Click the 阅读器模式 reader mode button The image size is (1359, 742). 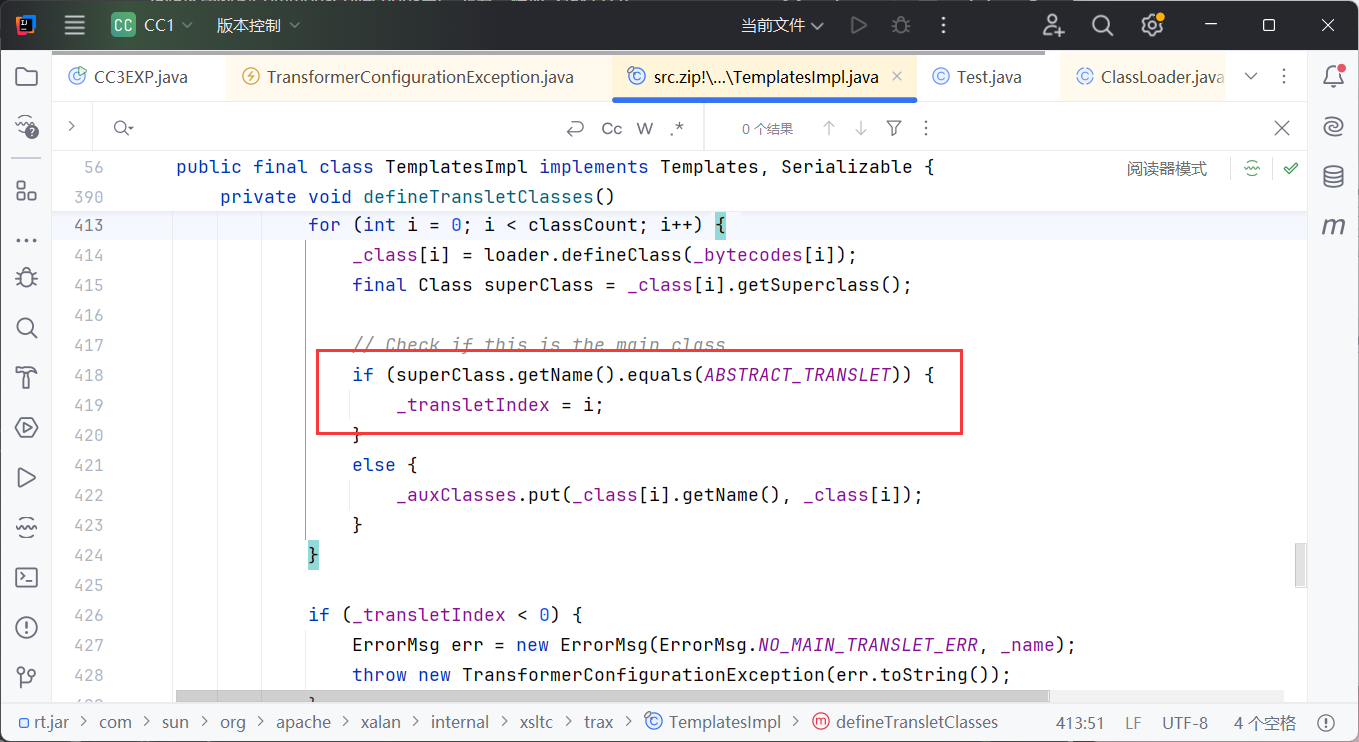pyautogui.click(x=1166, y=169)
